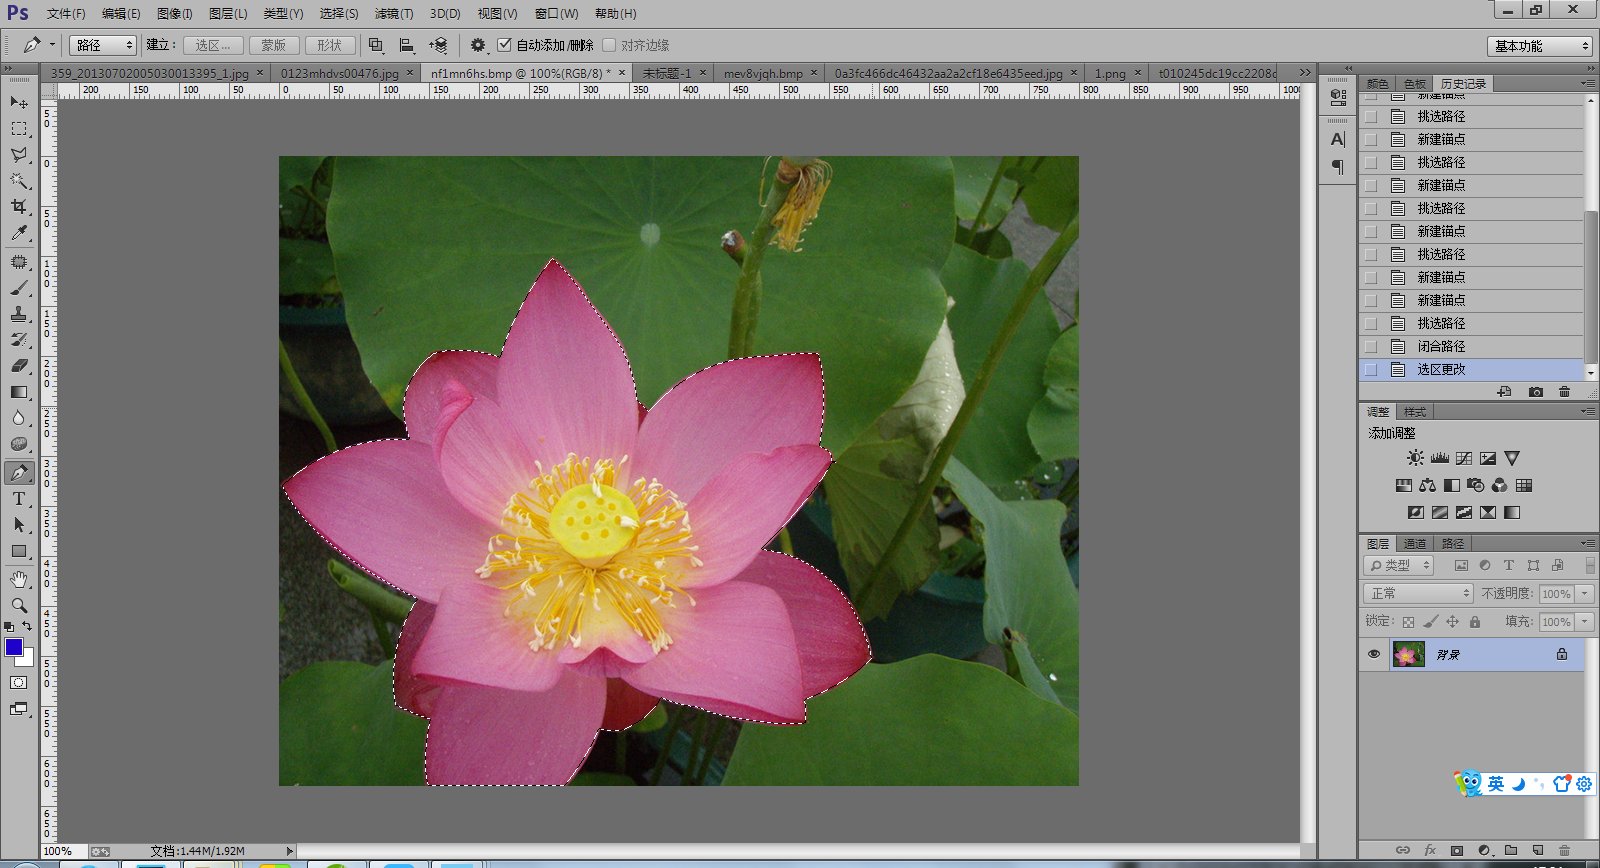1600x868 pixels.
Task: Select the Hand tool
Action: pyautogui.click(x=19, y=579)
